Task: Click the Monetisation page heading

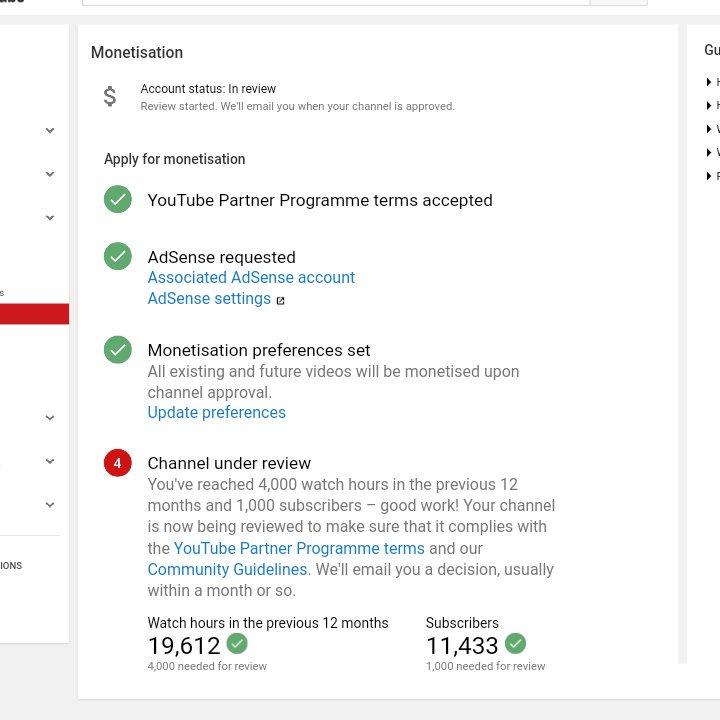Action: [137, 52]
